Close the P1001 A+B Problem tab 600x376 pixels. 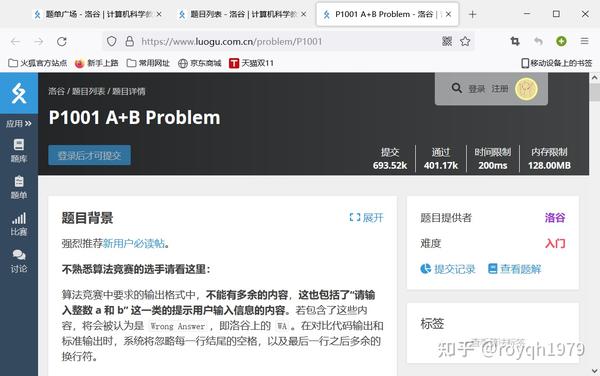coord(448,14)
